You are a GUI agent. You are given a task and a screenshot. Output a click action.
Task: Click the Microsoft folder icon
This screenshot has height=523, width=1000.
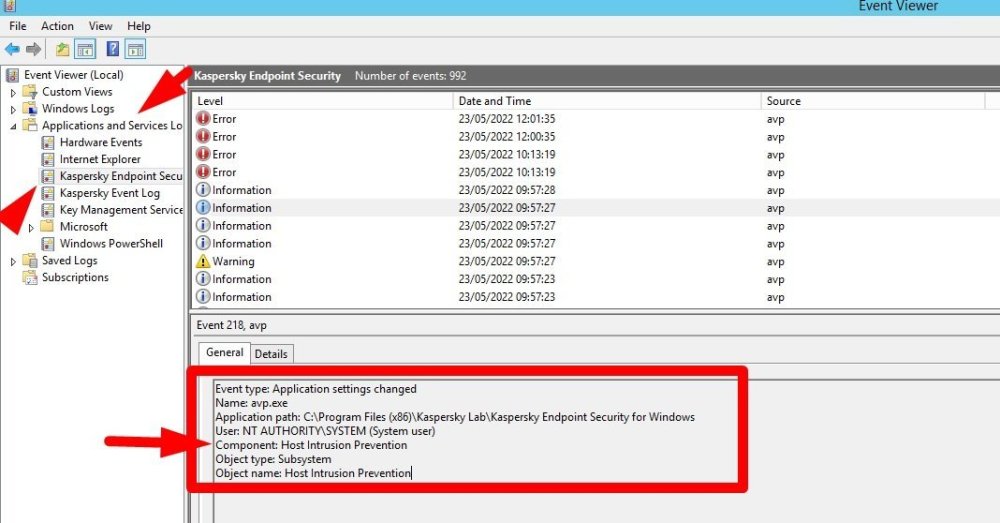pyautogui.click(x=47, y=226)
